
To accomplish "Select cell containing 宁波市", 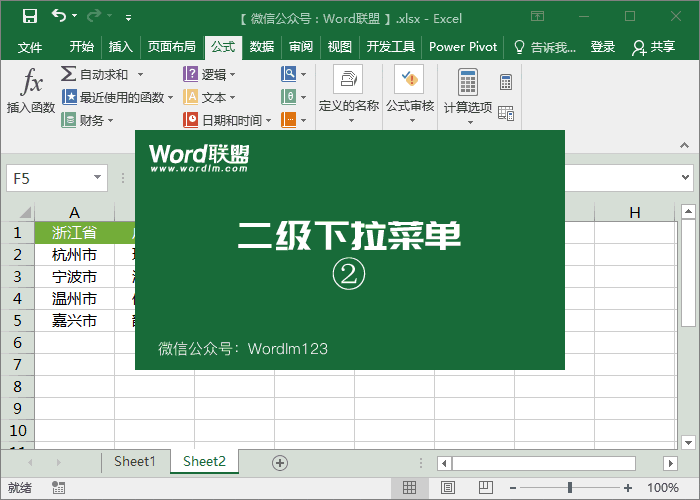I will [x=75, y=276].
